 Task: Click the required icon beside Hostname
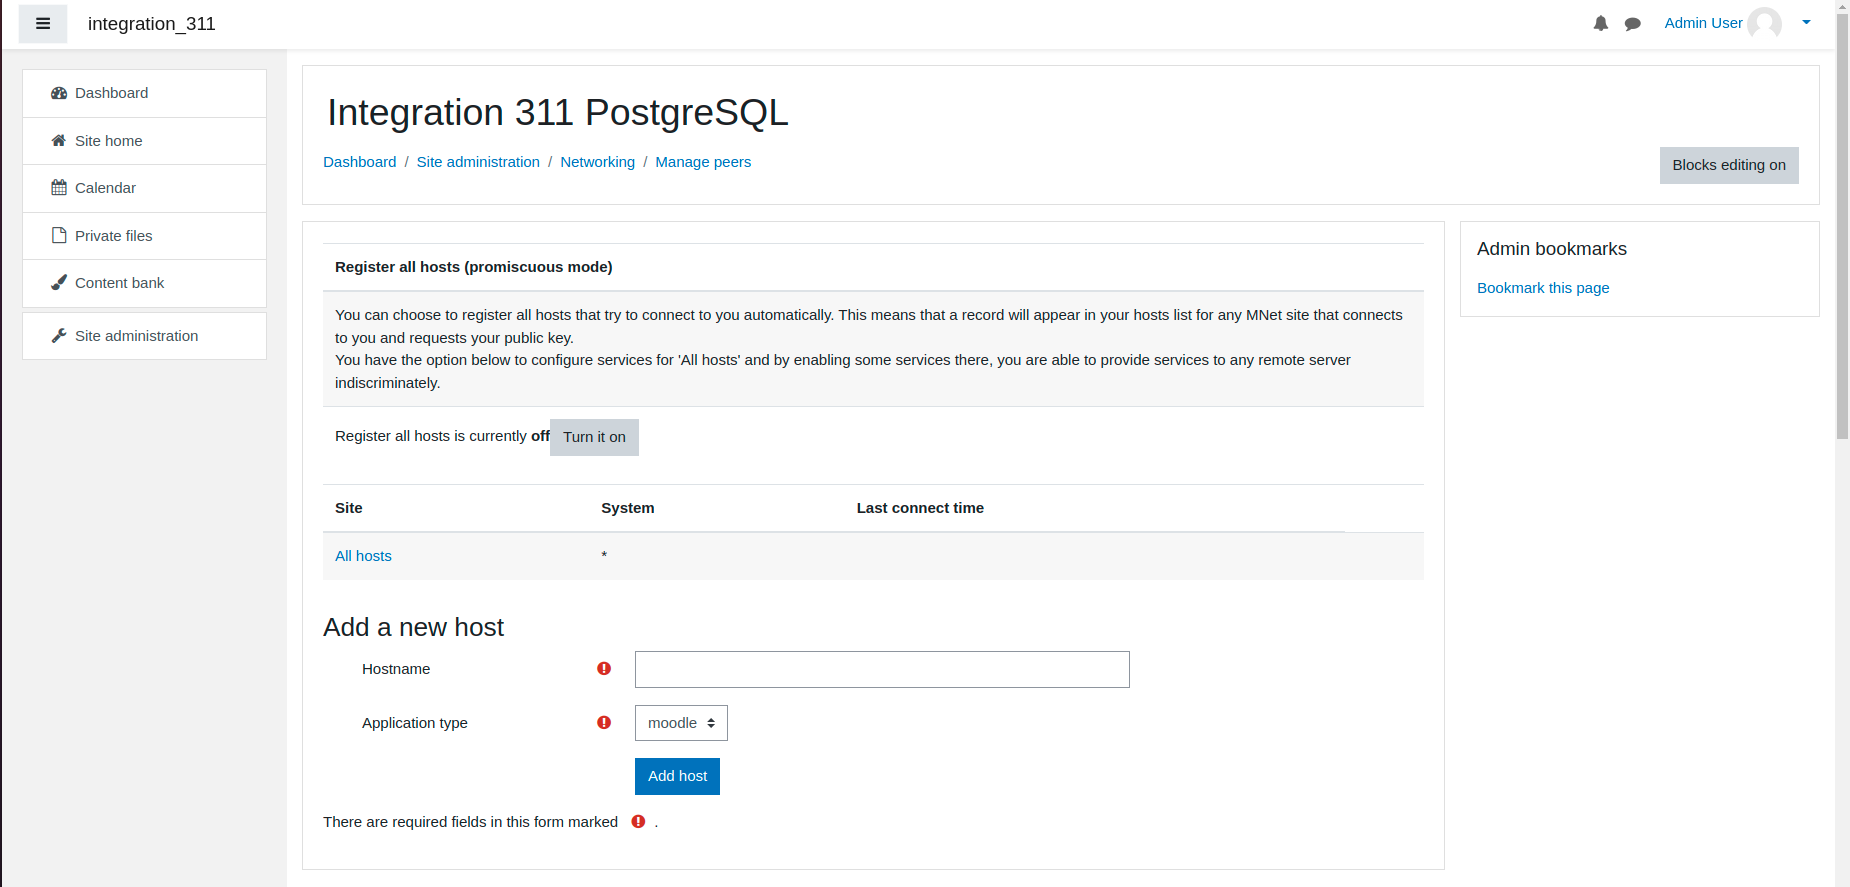604,669
